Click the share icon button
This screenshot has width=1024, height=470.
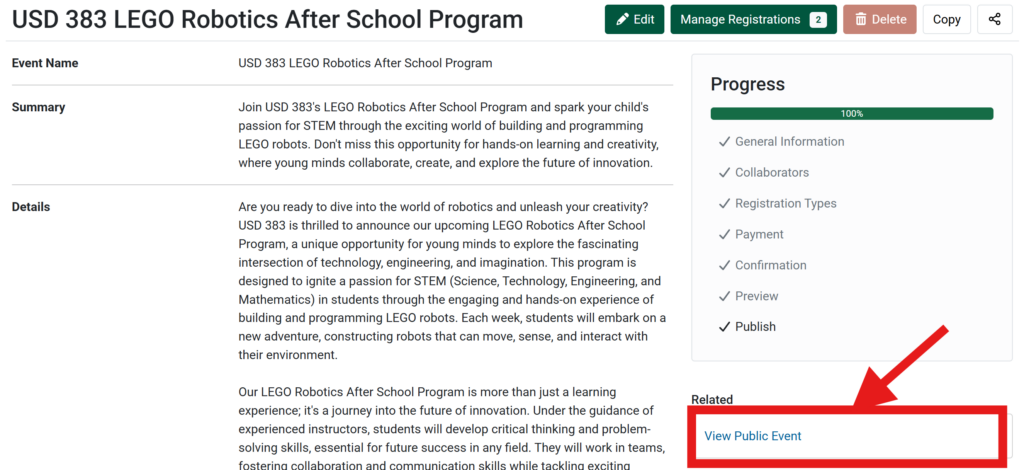coord(994,19)
